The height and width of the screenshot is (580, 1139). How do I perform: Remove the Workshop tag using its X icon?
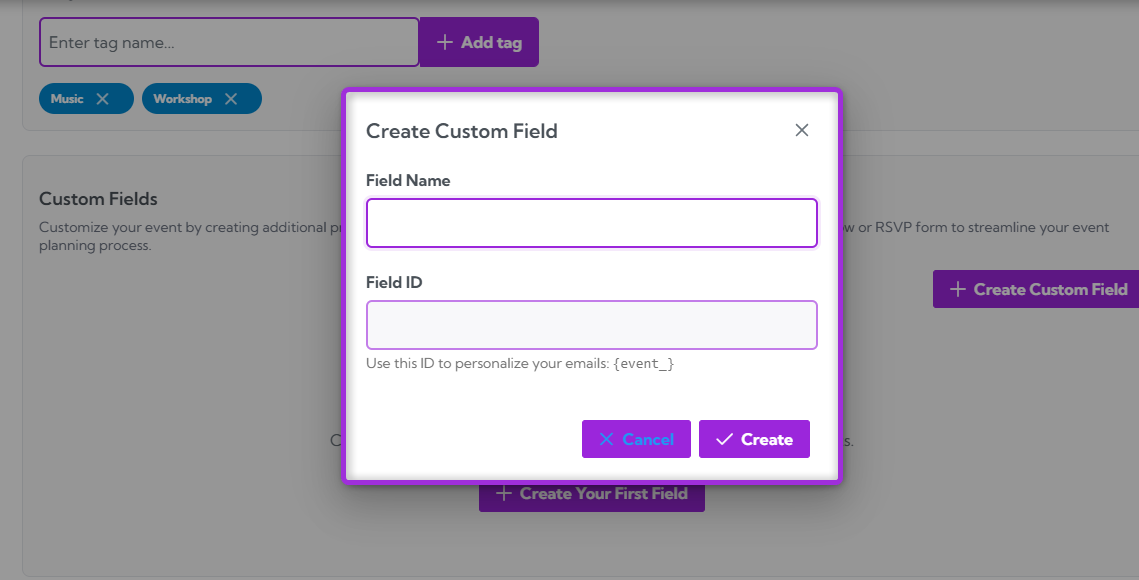pyautogui.click(x=232, y=98)
